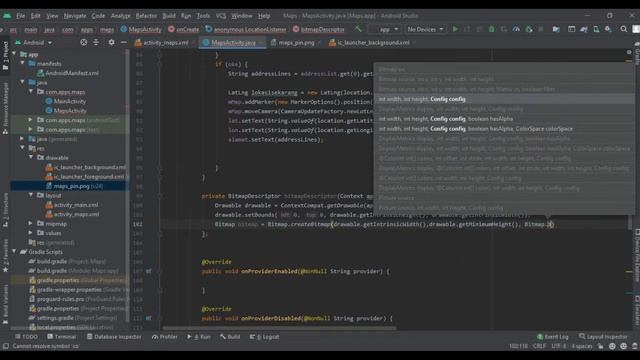Expand the java generated folder
This screenshot has width=640, height=360.
tap(22, 139)
